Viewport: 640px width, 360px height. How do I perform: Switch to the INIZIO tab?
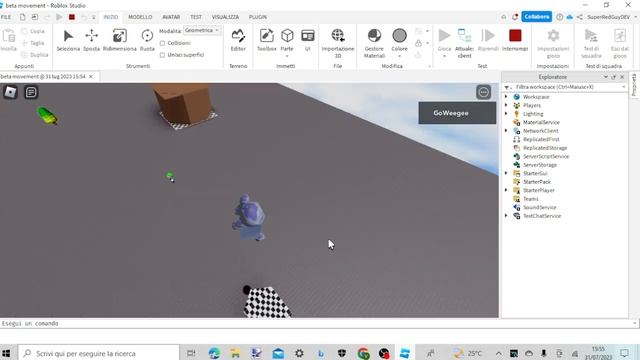110,17
